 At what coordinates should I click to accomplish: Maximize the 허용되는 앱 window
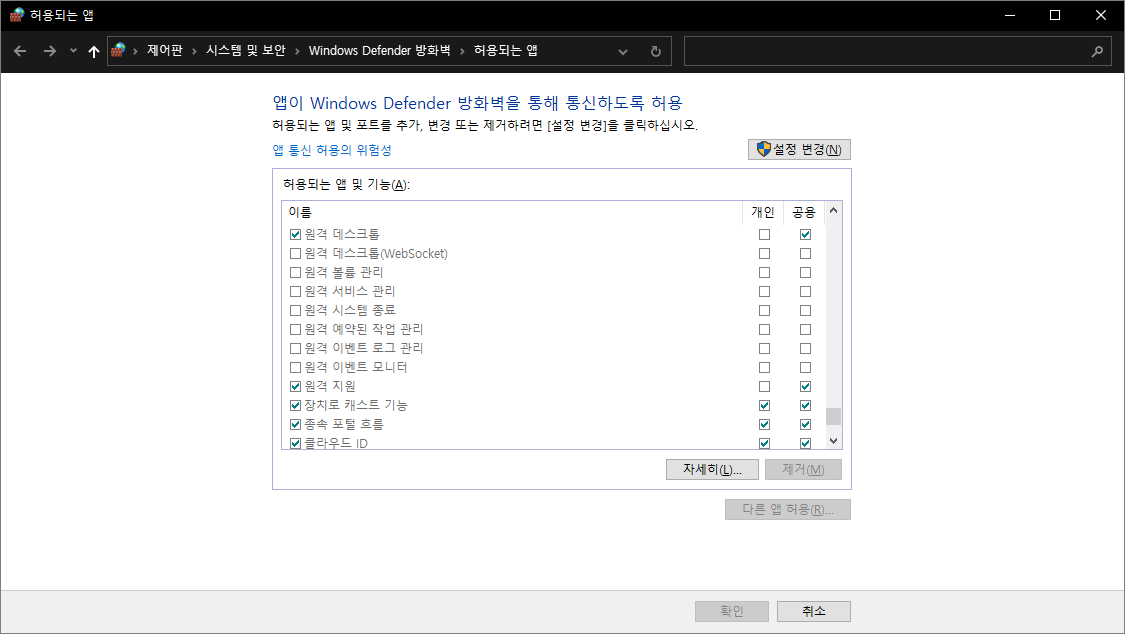tap(1055, 15)
